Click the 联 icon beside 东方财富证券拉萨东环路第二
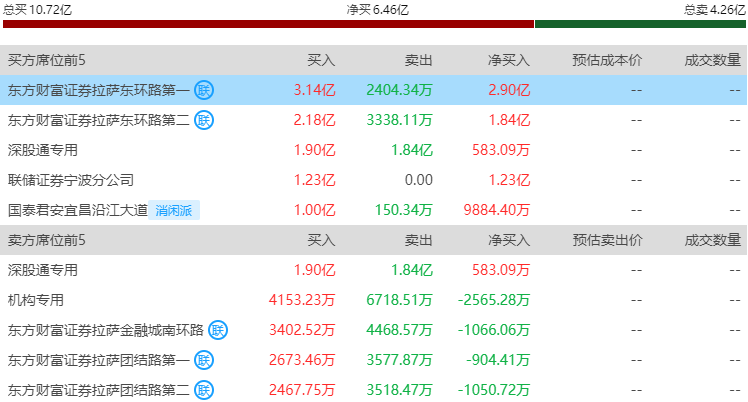This screenshot has width=748, height=402. tap(204, 120)
